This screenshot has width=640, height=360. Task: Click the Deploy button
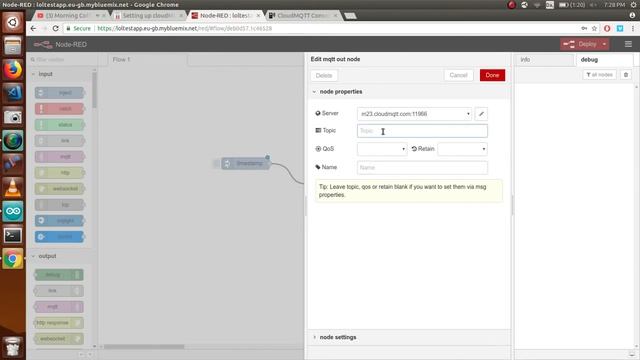click(580, 44)
